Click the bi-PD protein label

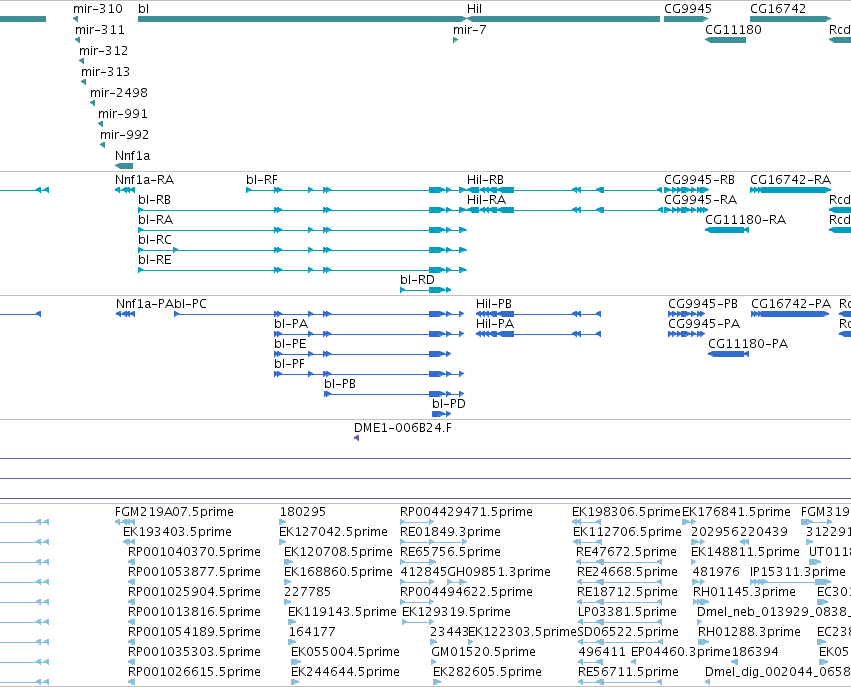tap(449, 404)
